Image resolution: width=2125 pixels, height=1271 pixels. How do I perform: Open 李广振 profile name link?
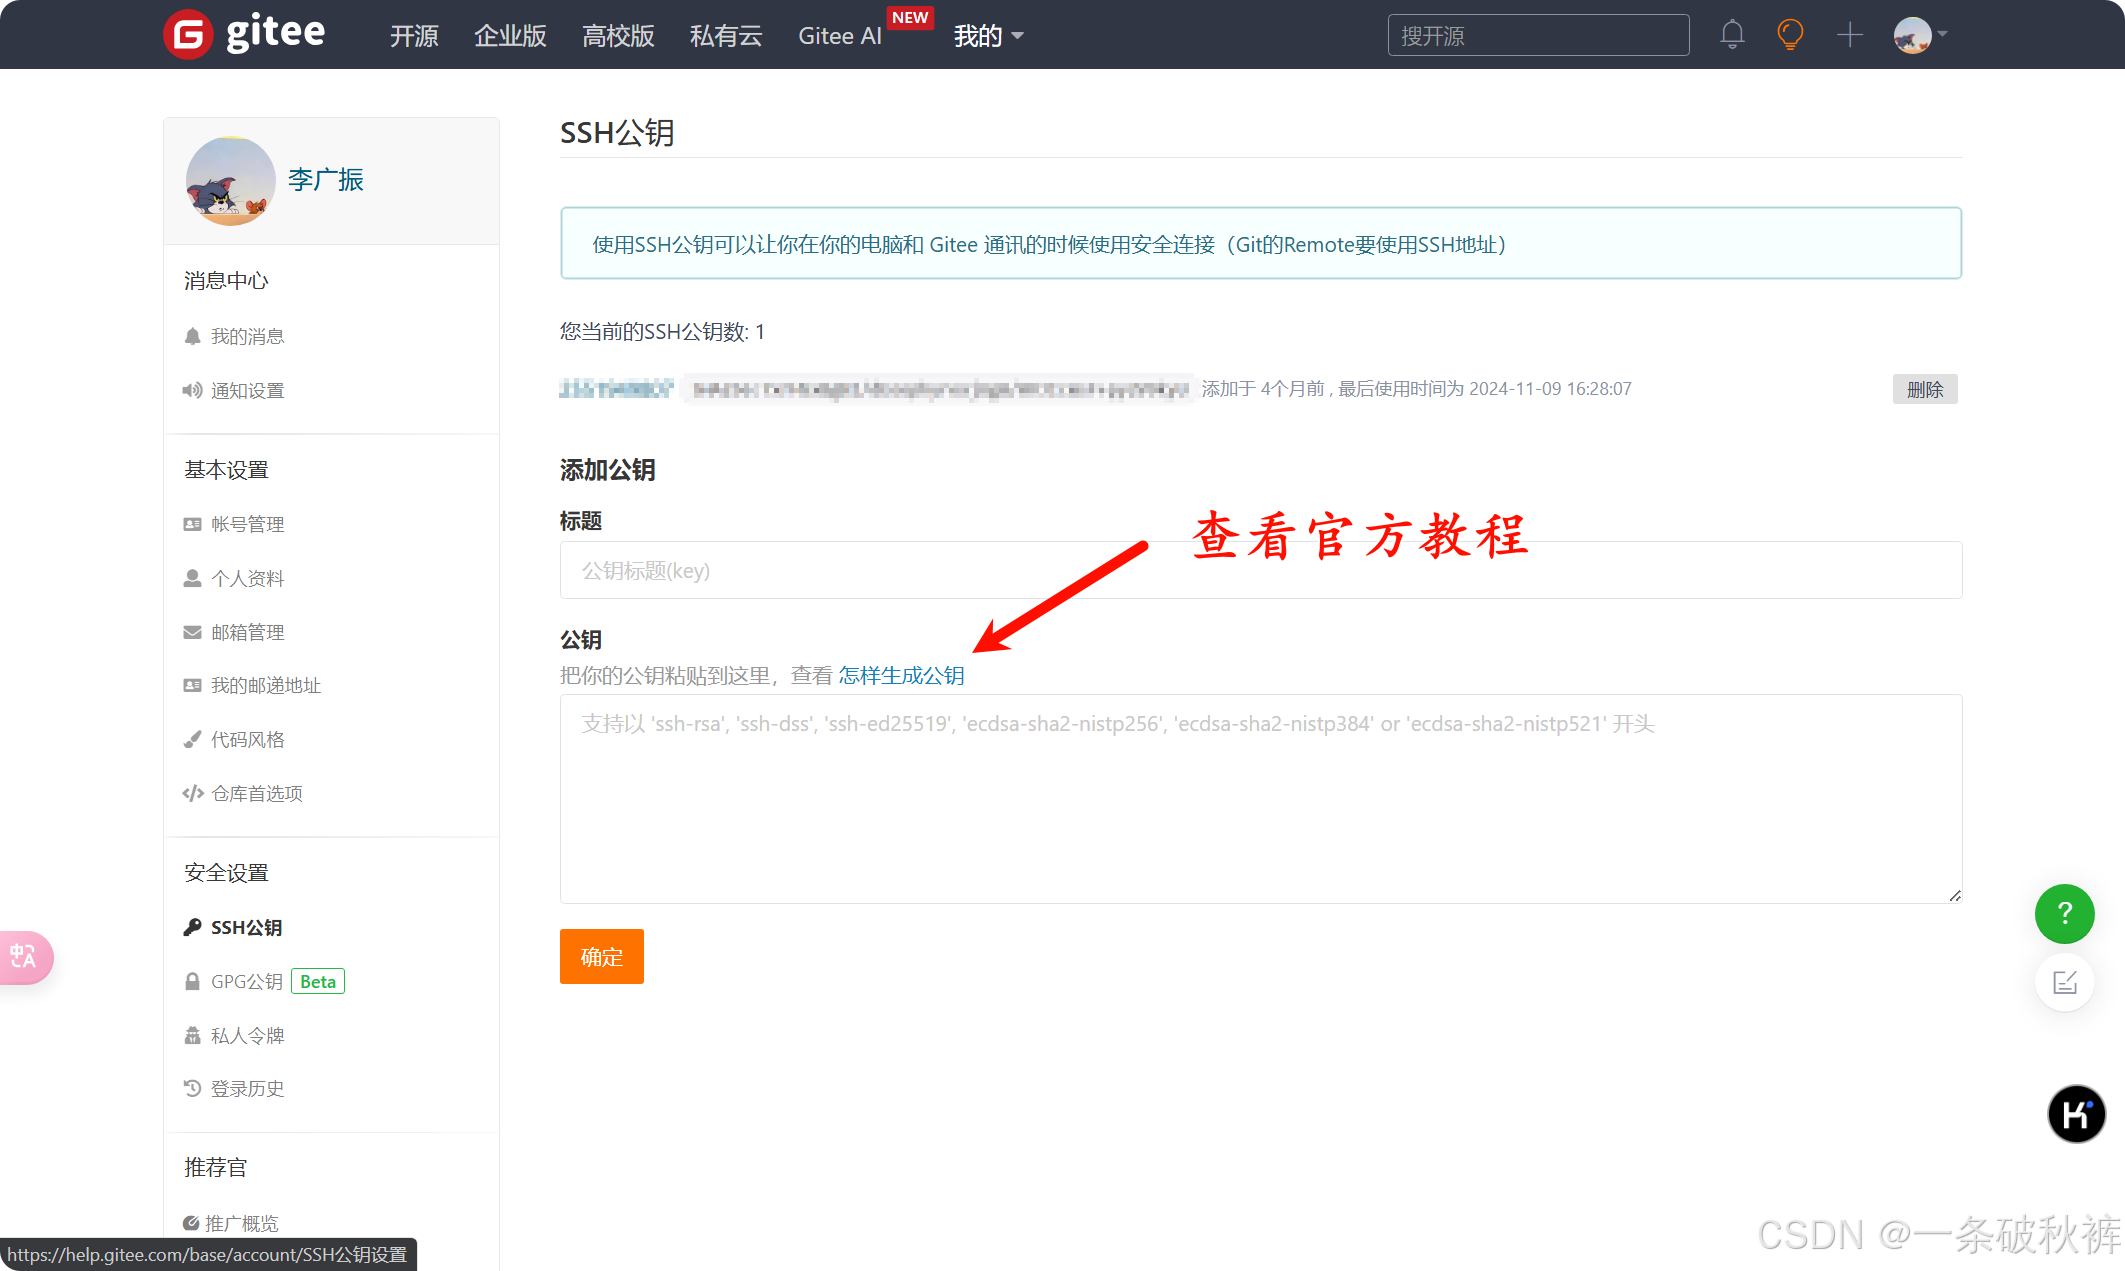326,180
